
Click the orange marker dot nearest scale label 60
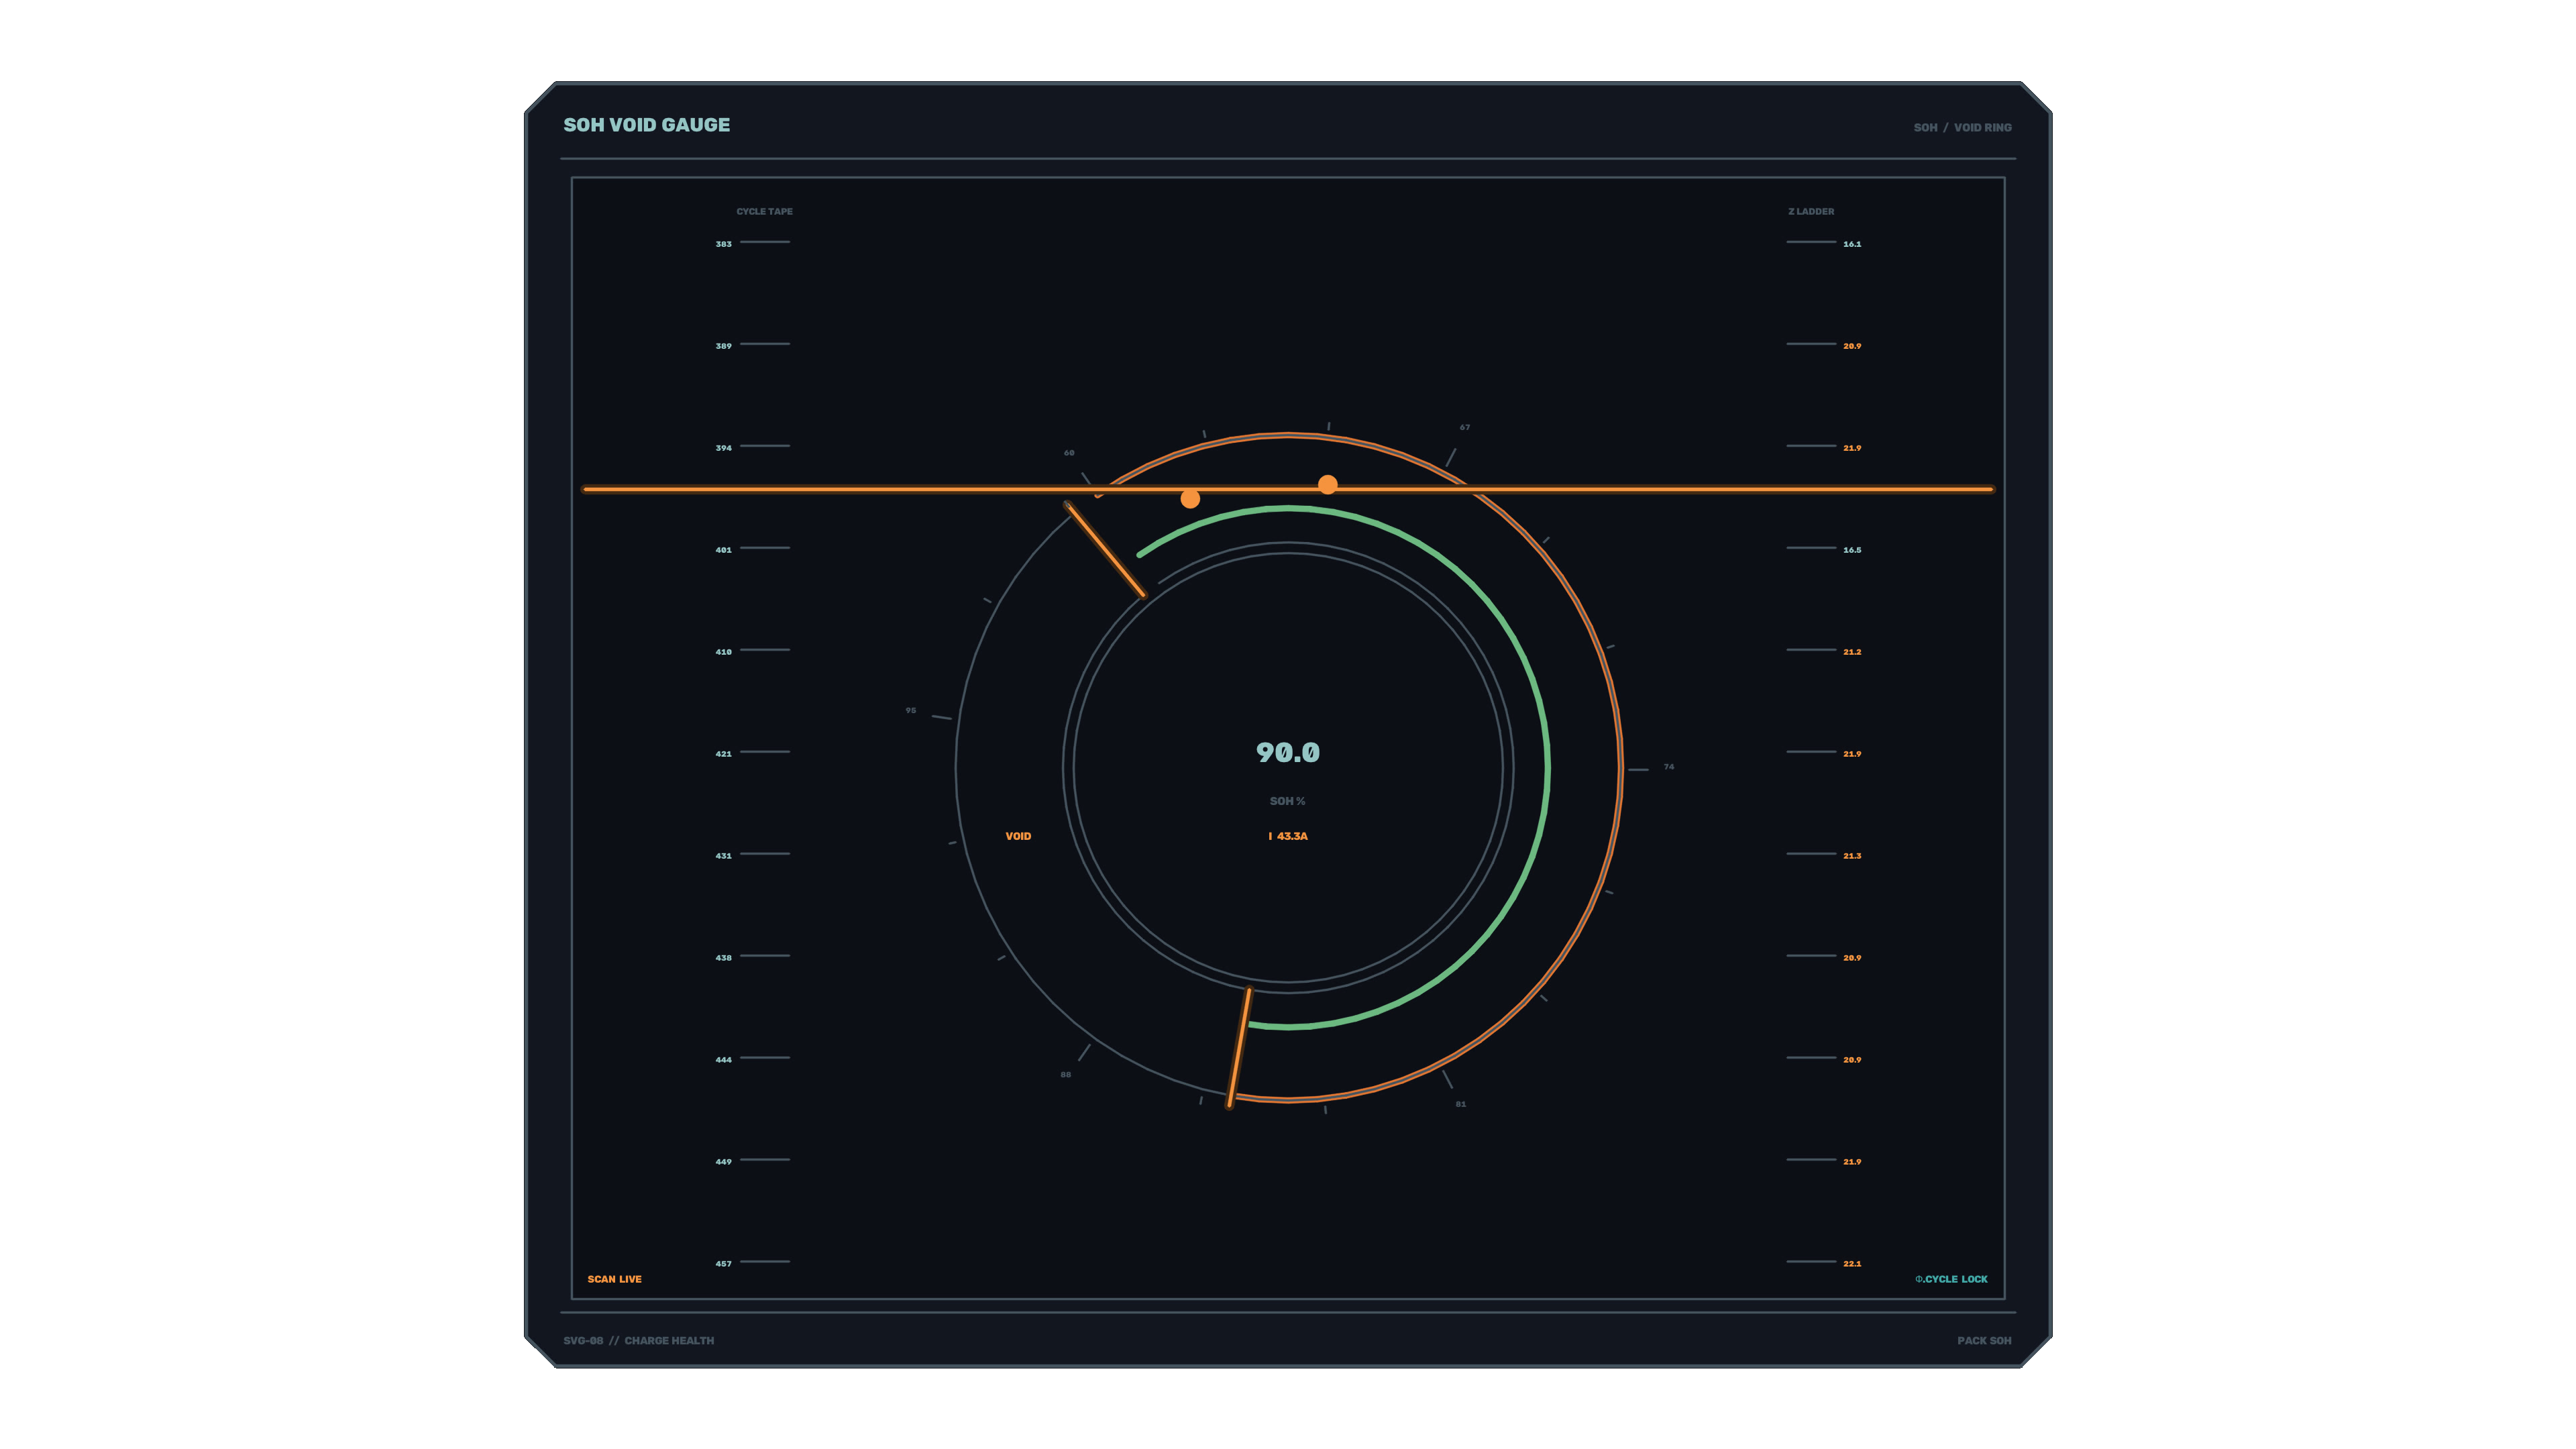coord(1190,499)
